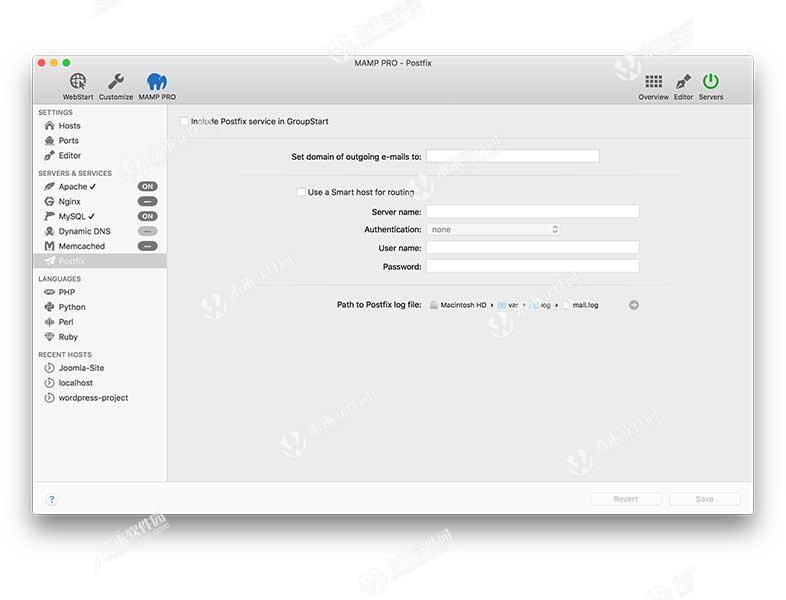
Task: Open the Editor from the top toolbar
Action: click(683, 86)
